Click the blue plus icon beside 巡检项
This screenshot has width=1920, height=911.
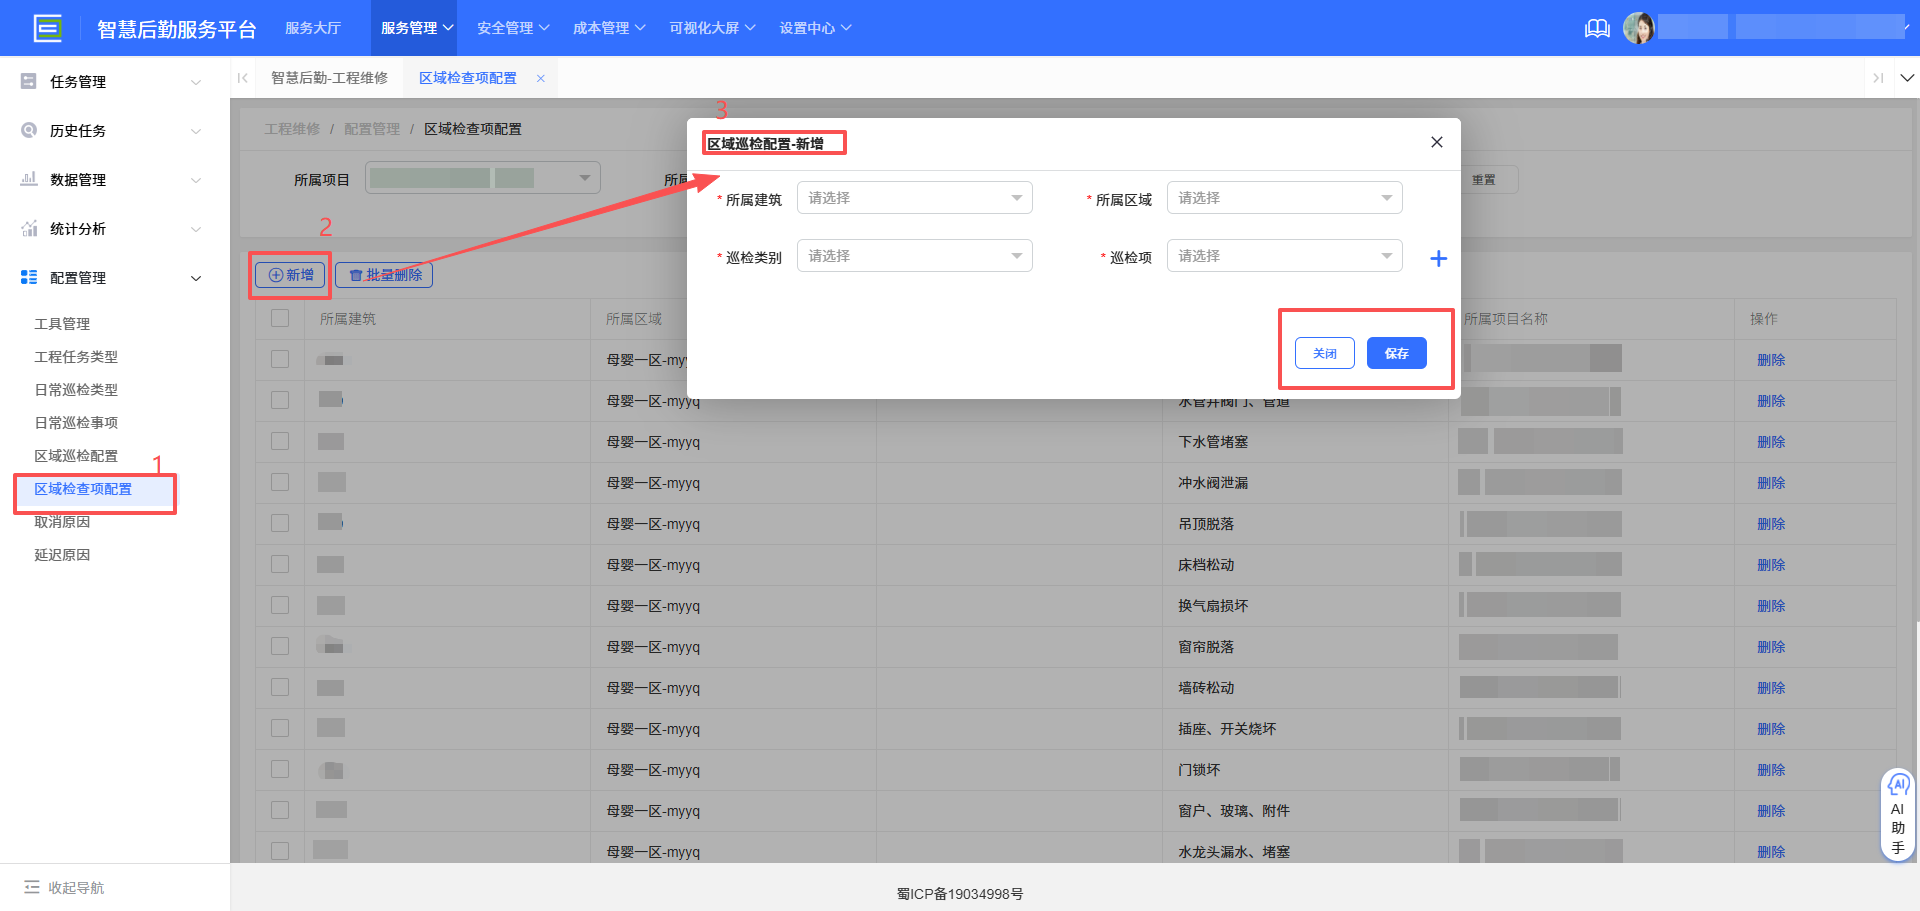click(x=1438, y=259)
